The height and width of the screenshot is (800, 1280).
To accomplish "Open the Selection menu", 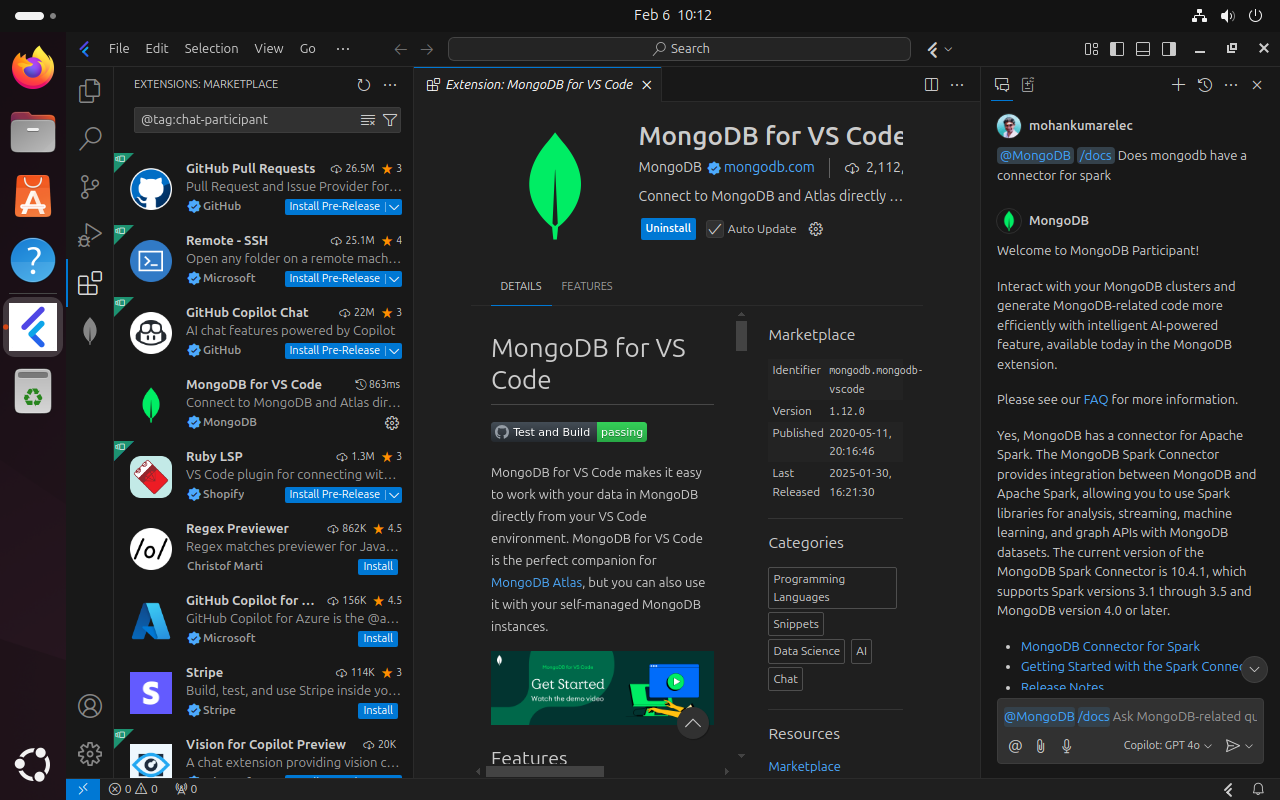I will 211,48.
